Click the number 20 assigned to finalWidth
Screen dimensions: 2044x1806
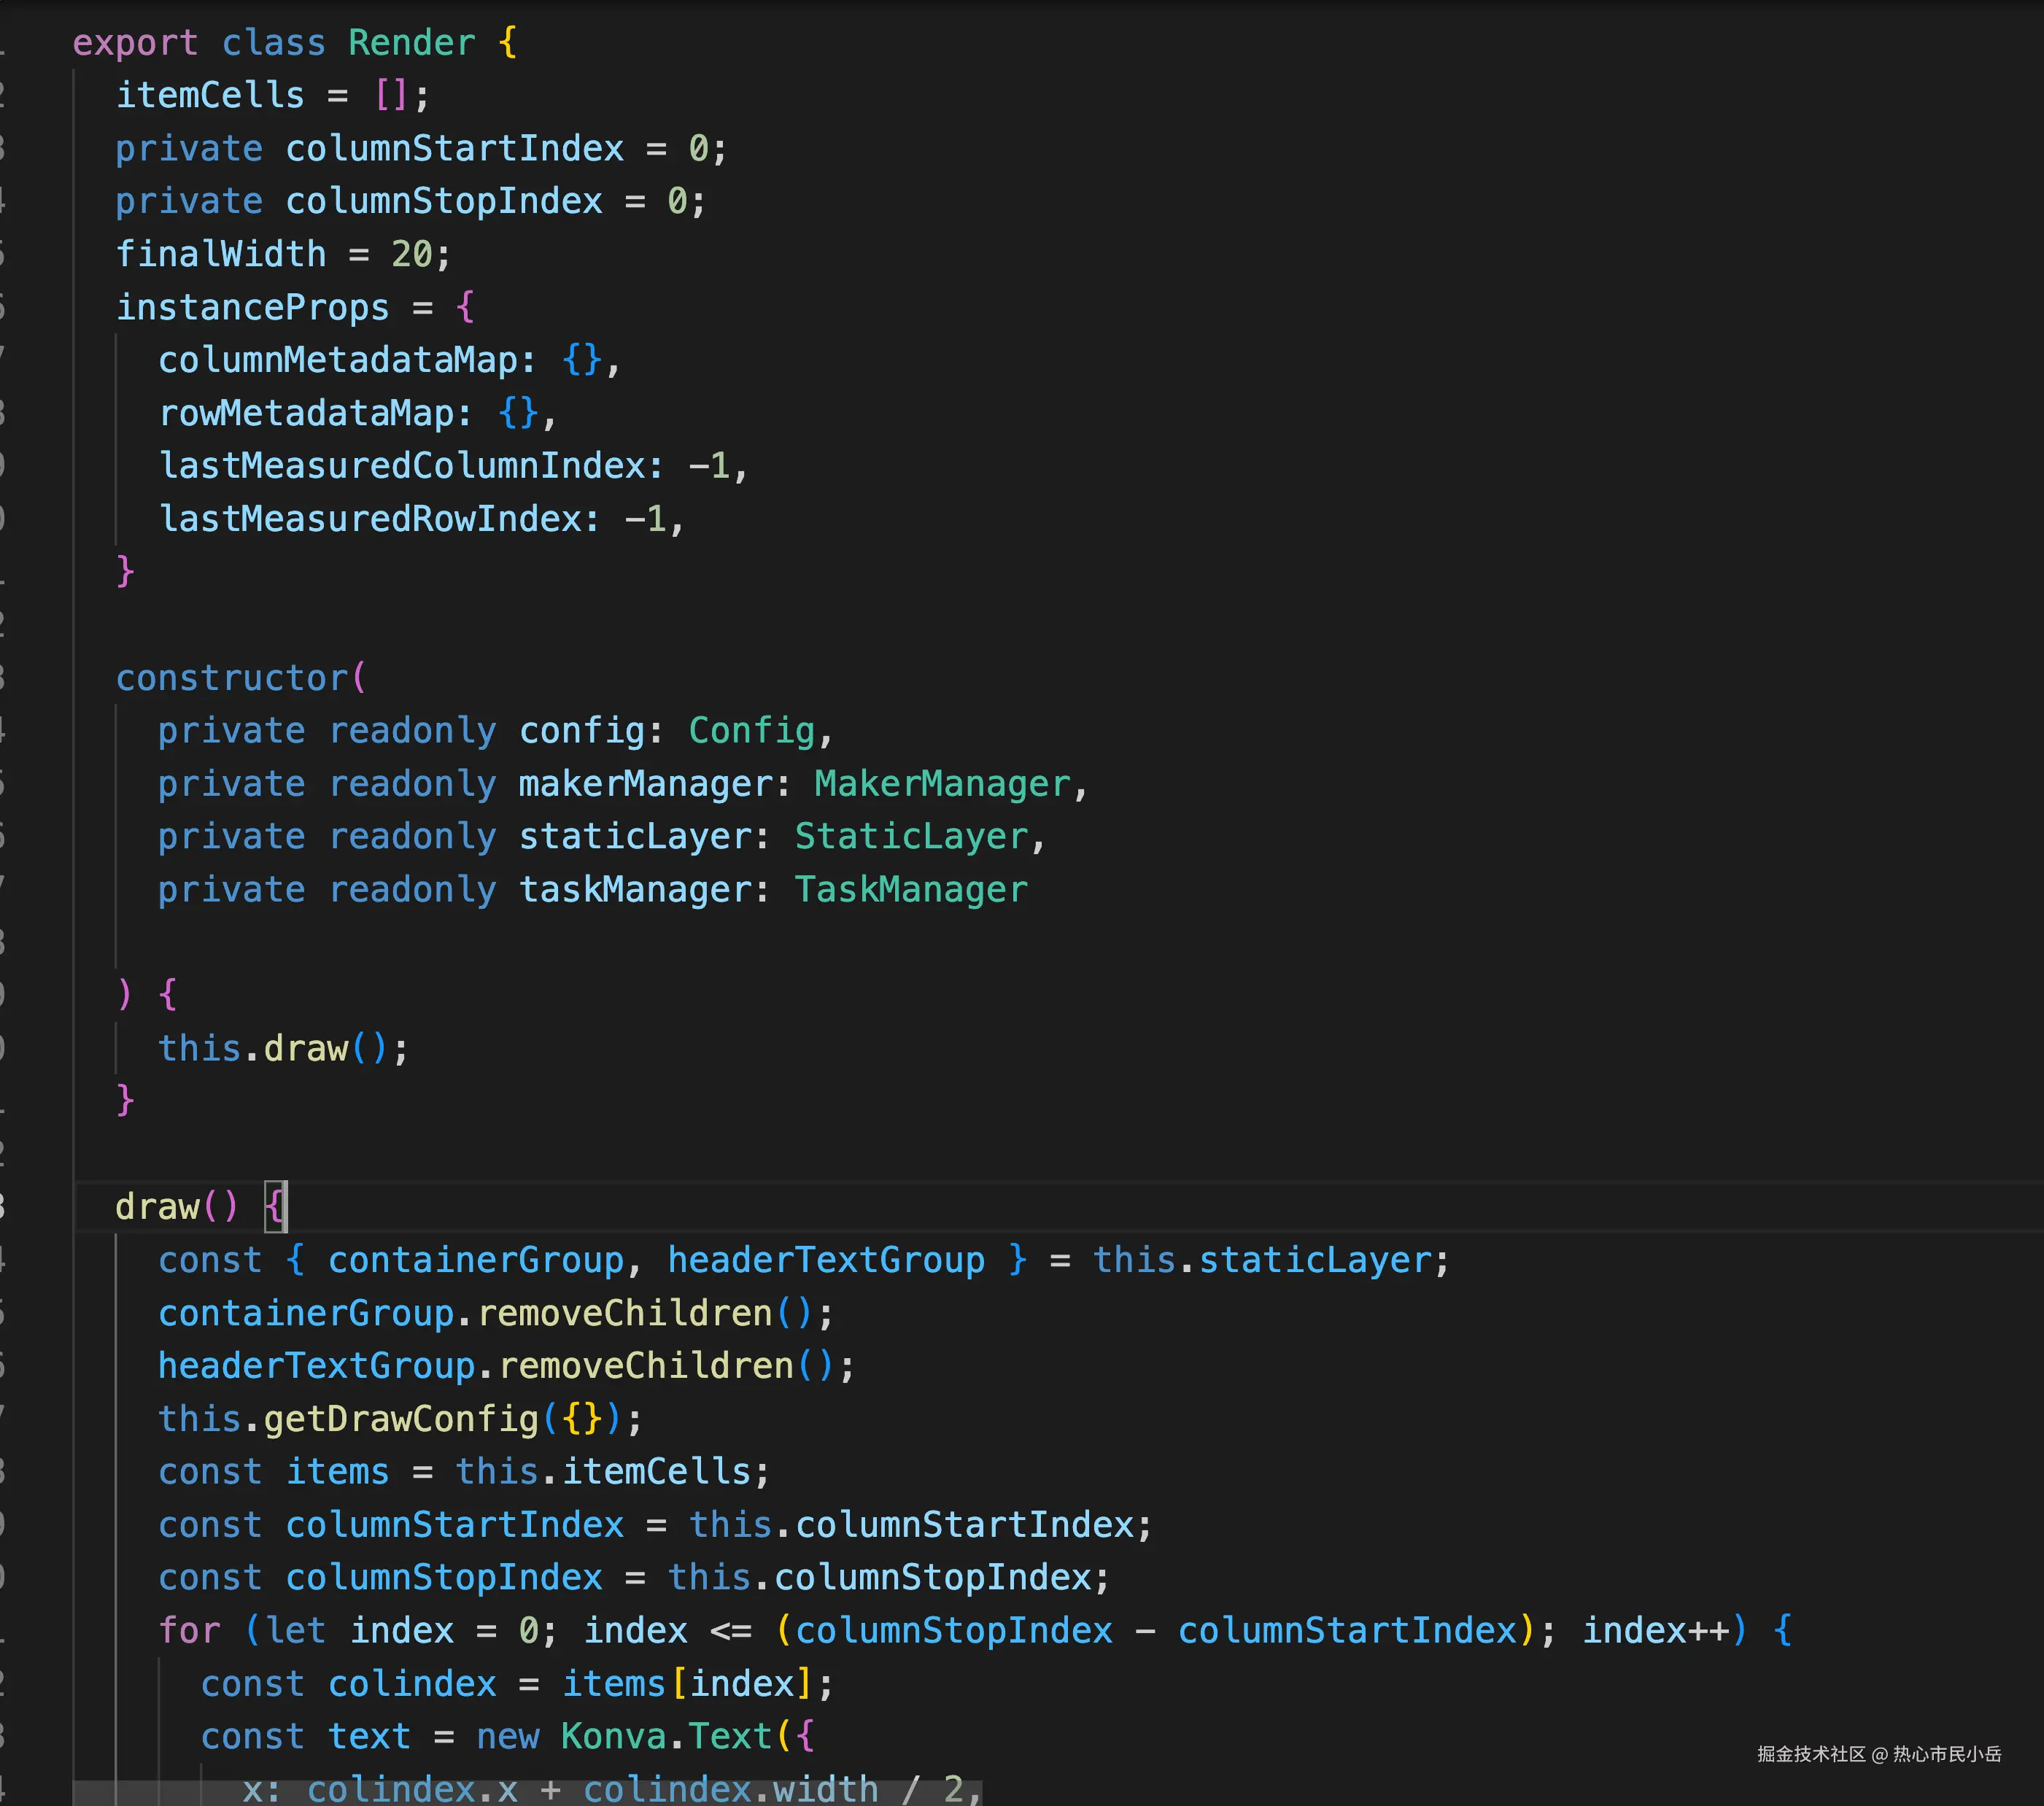point(411,254)
